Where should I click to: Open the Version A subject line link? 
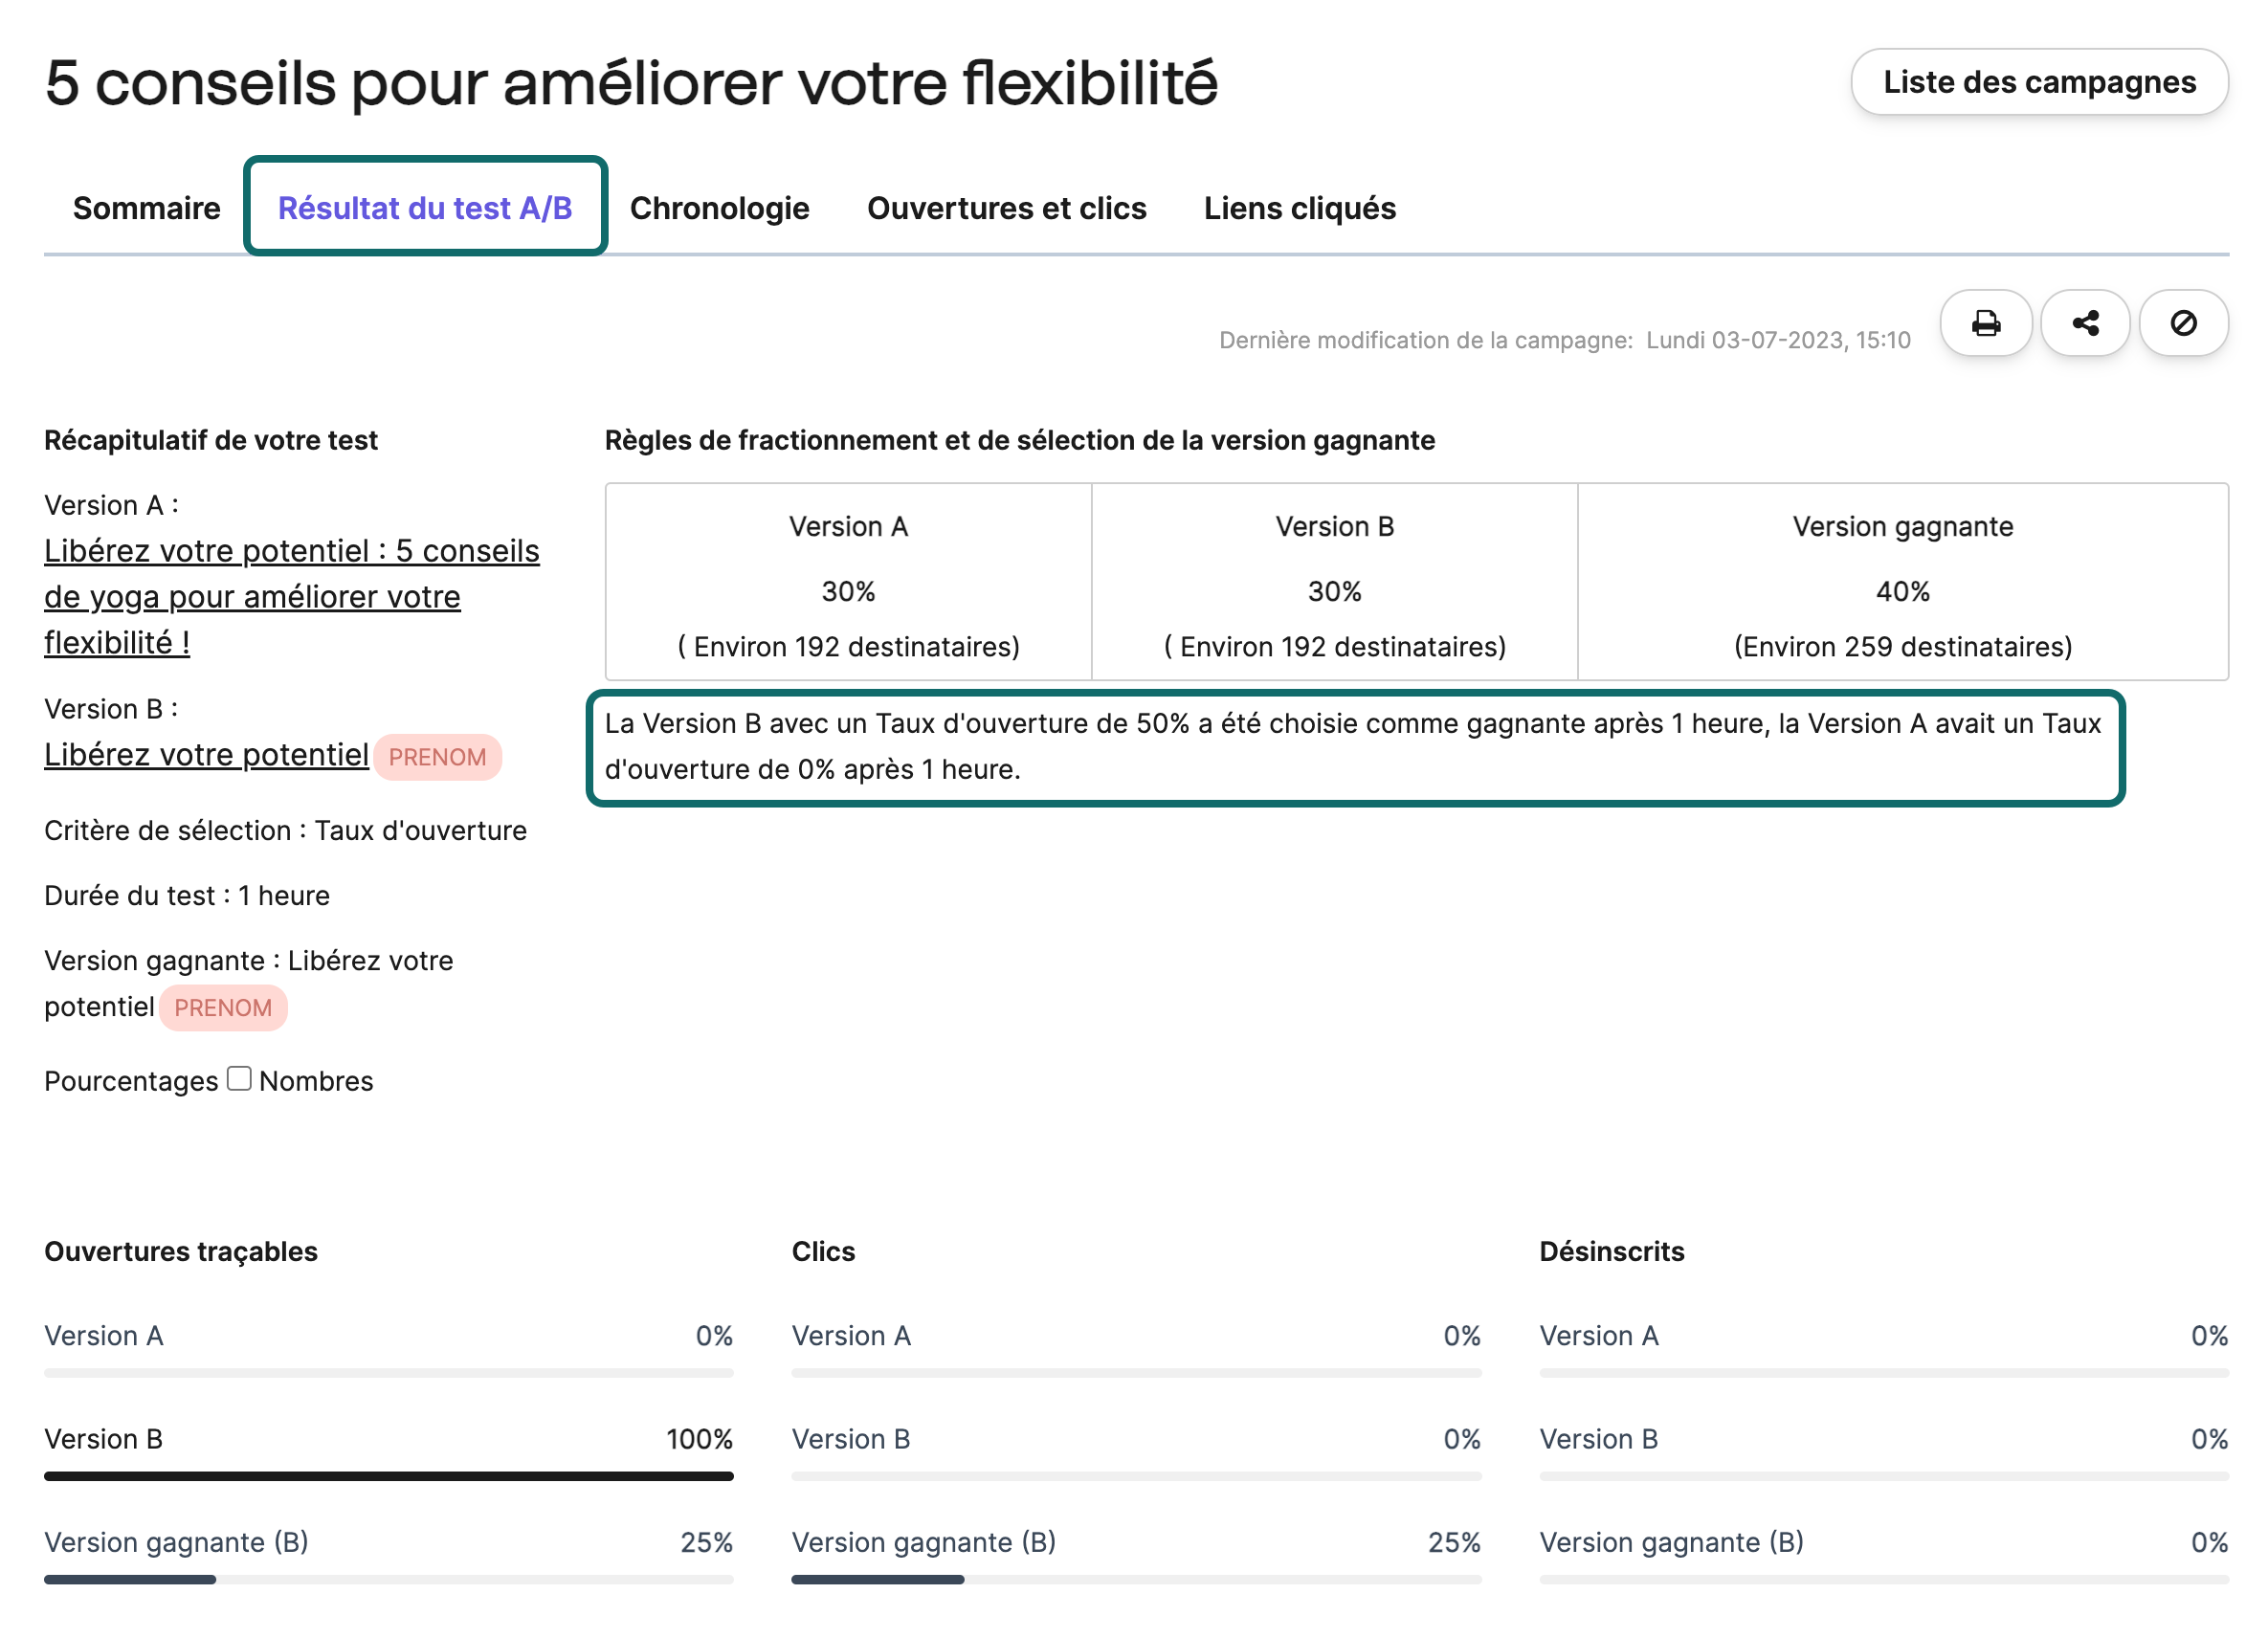point(292,597)
